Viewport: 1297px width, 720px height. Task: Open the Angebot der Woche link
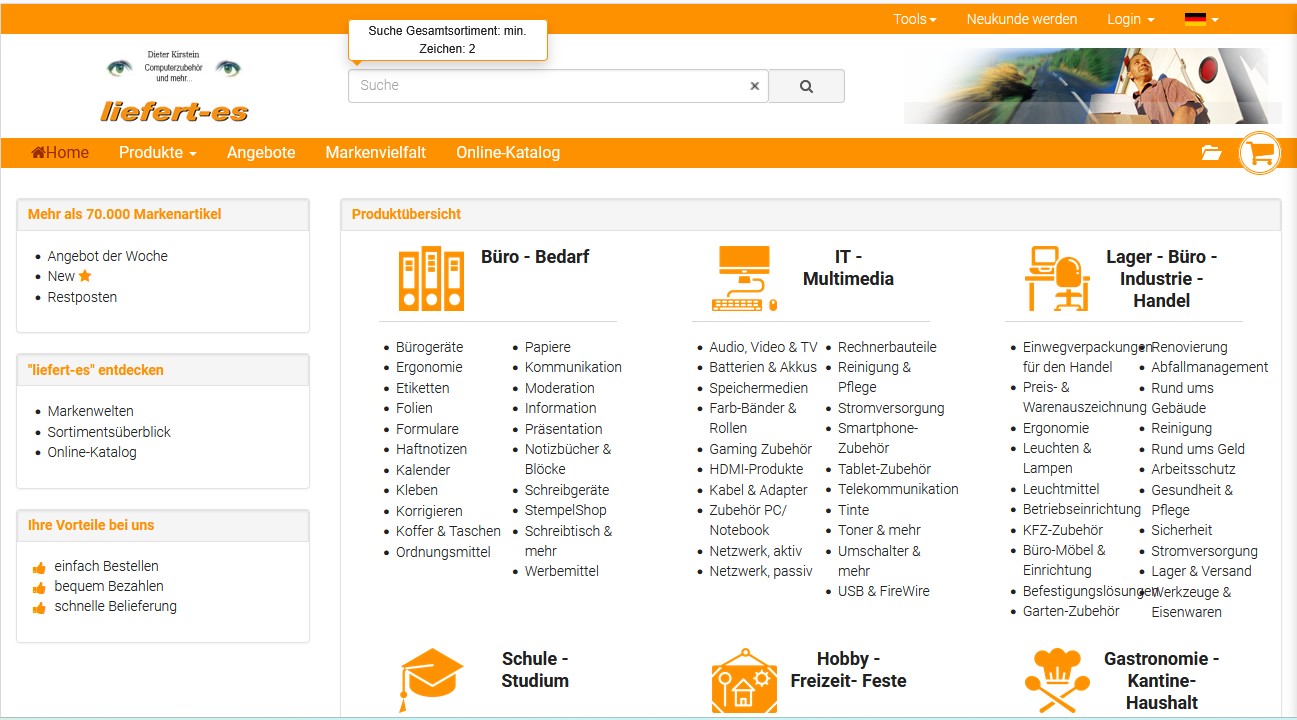107,256
